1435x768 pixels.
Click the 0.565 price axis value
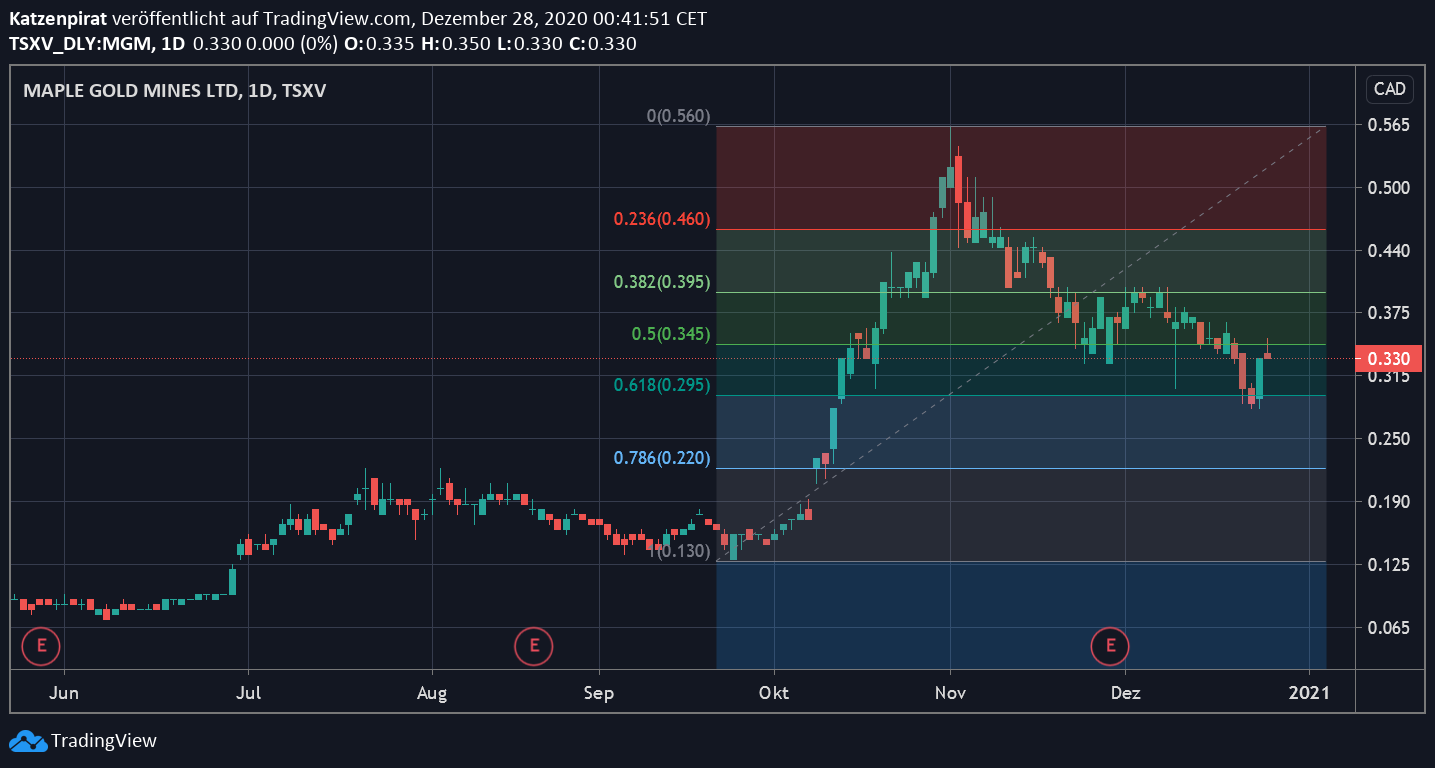tap(1388, 125)
